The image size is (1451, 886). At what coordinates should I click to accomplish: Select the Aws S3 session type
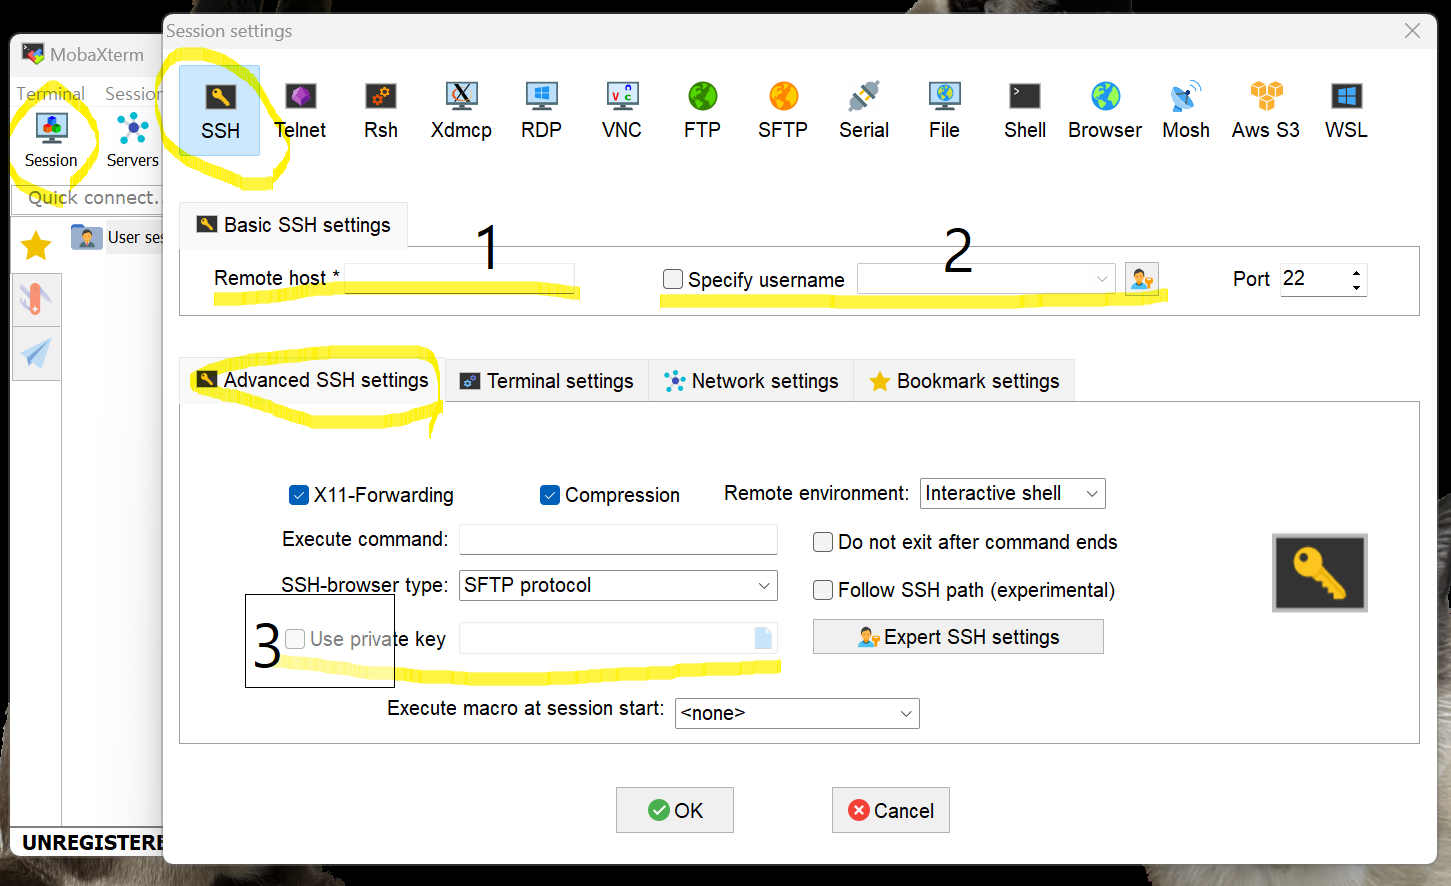[1266, 111]
